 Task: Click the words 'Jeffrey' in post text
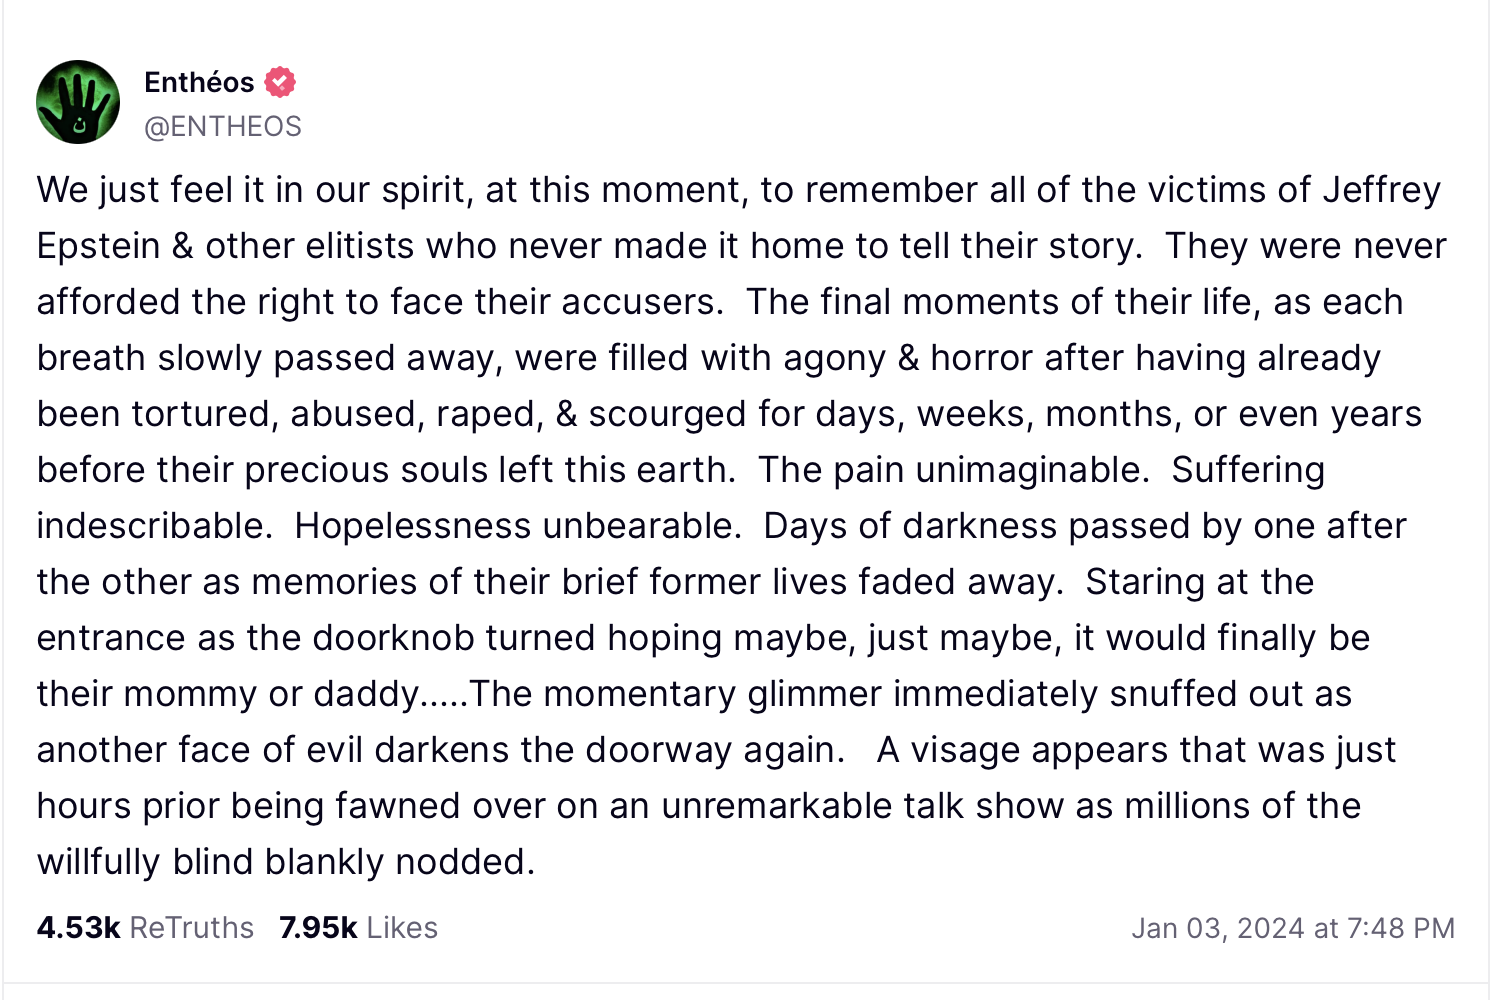1381,190
